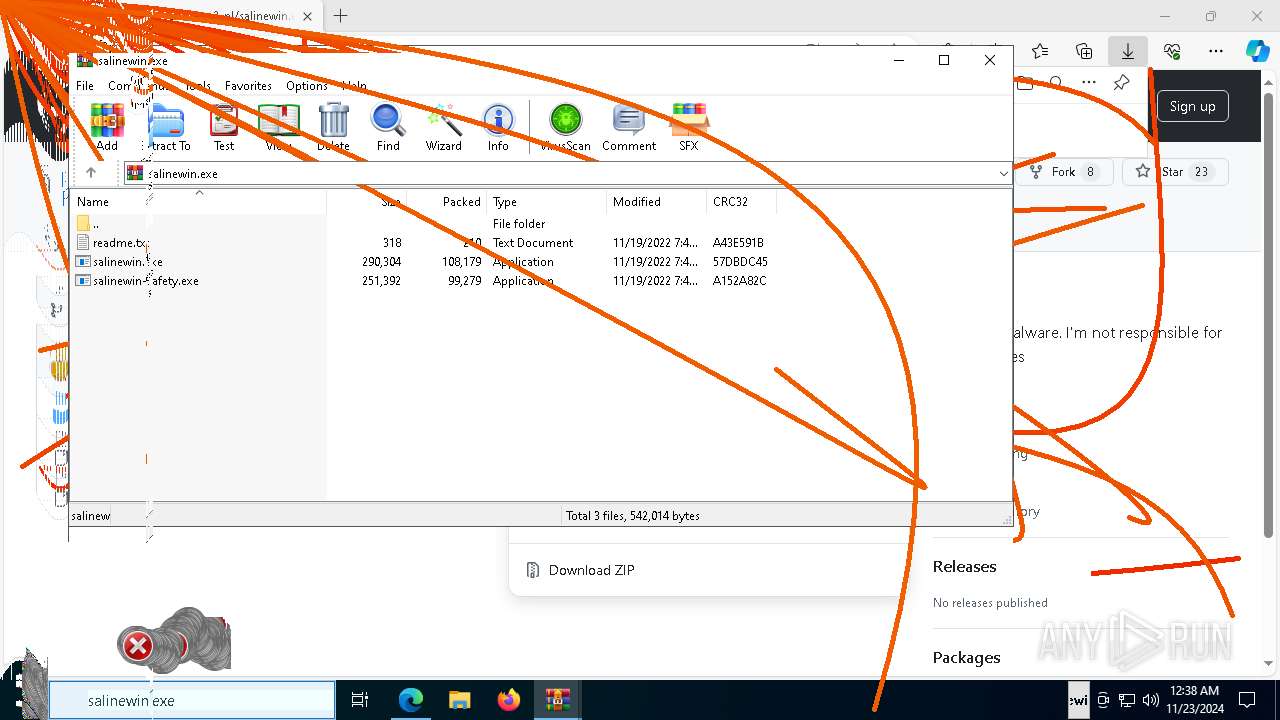This screenshot has height=720, width=1280.
Task: Open a new browser tab
Action: (x=340, y=16)
